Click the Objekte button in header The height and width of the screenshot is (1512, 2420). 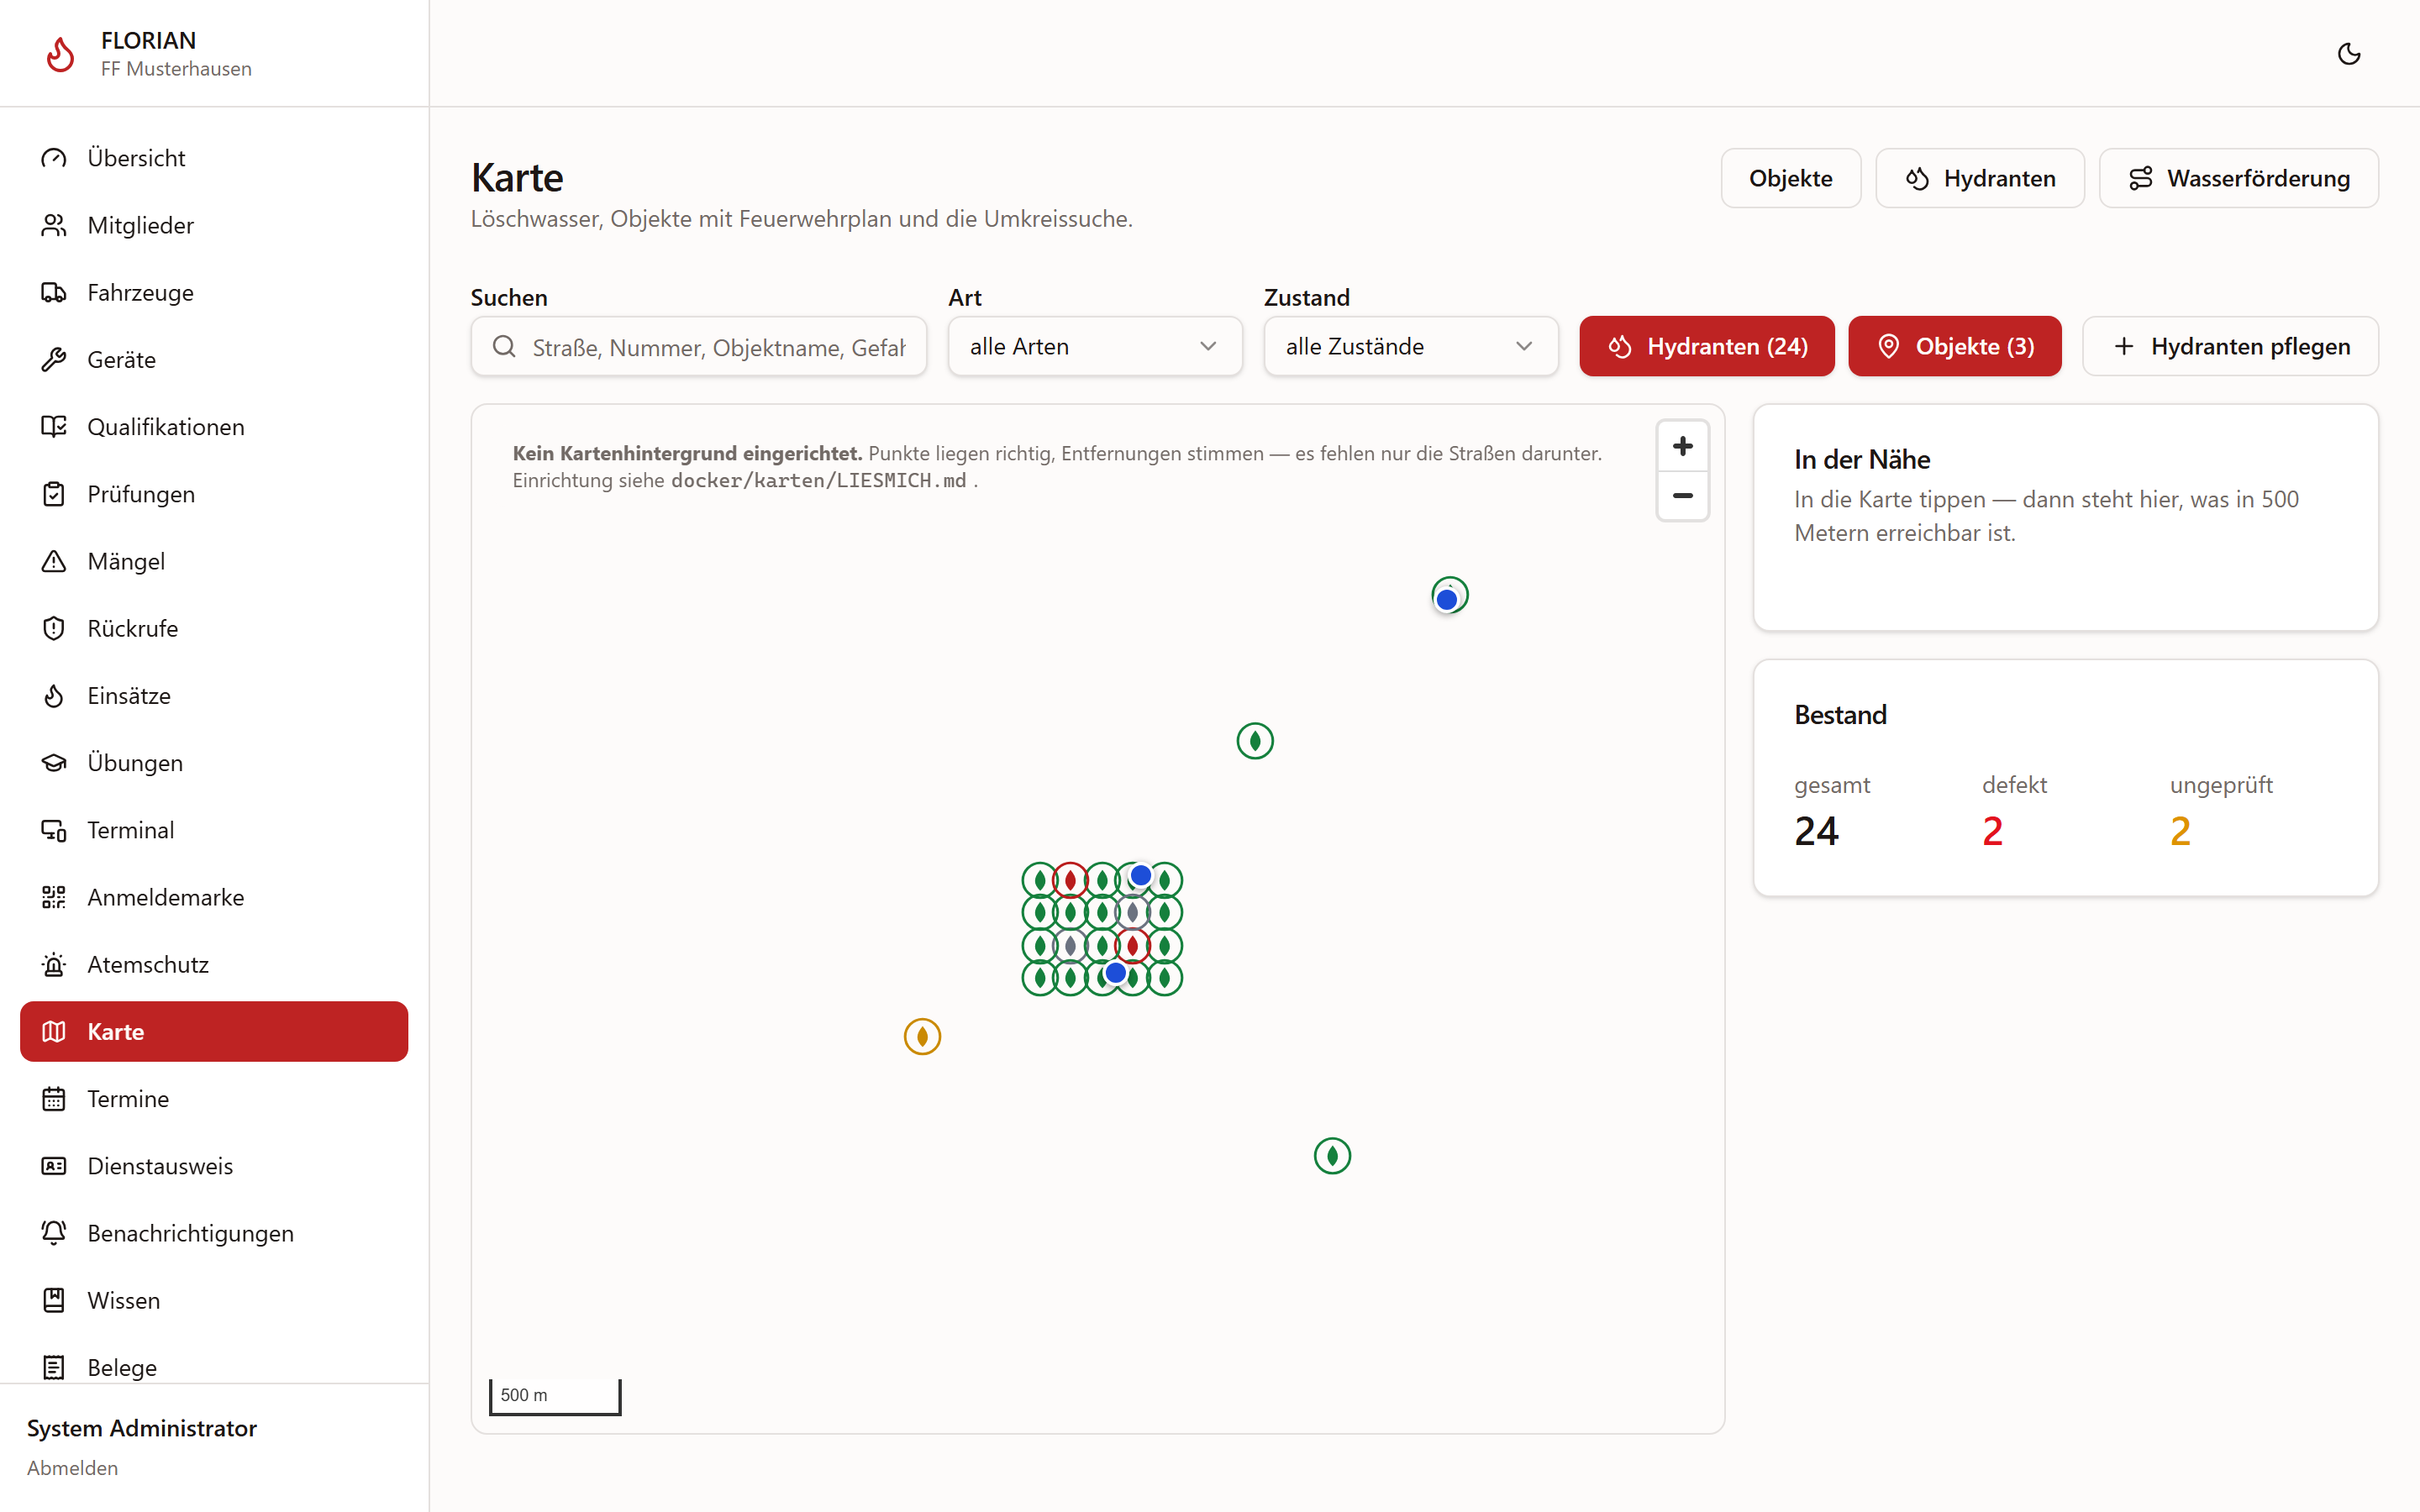tap(1790, 178)
